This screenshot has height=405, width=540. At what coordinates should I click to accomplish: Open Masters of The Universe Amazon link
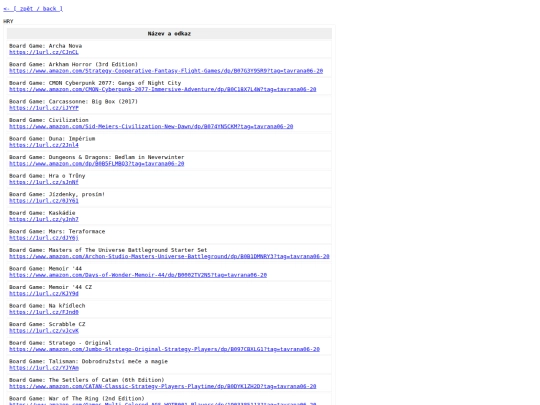169,257
